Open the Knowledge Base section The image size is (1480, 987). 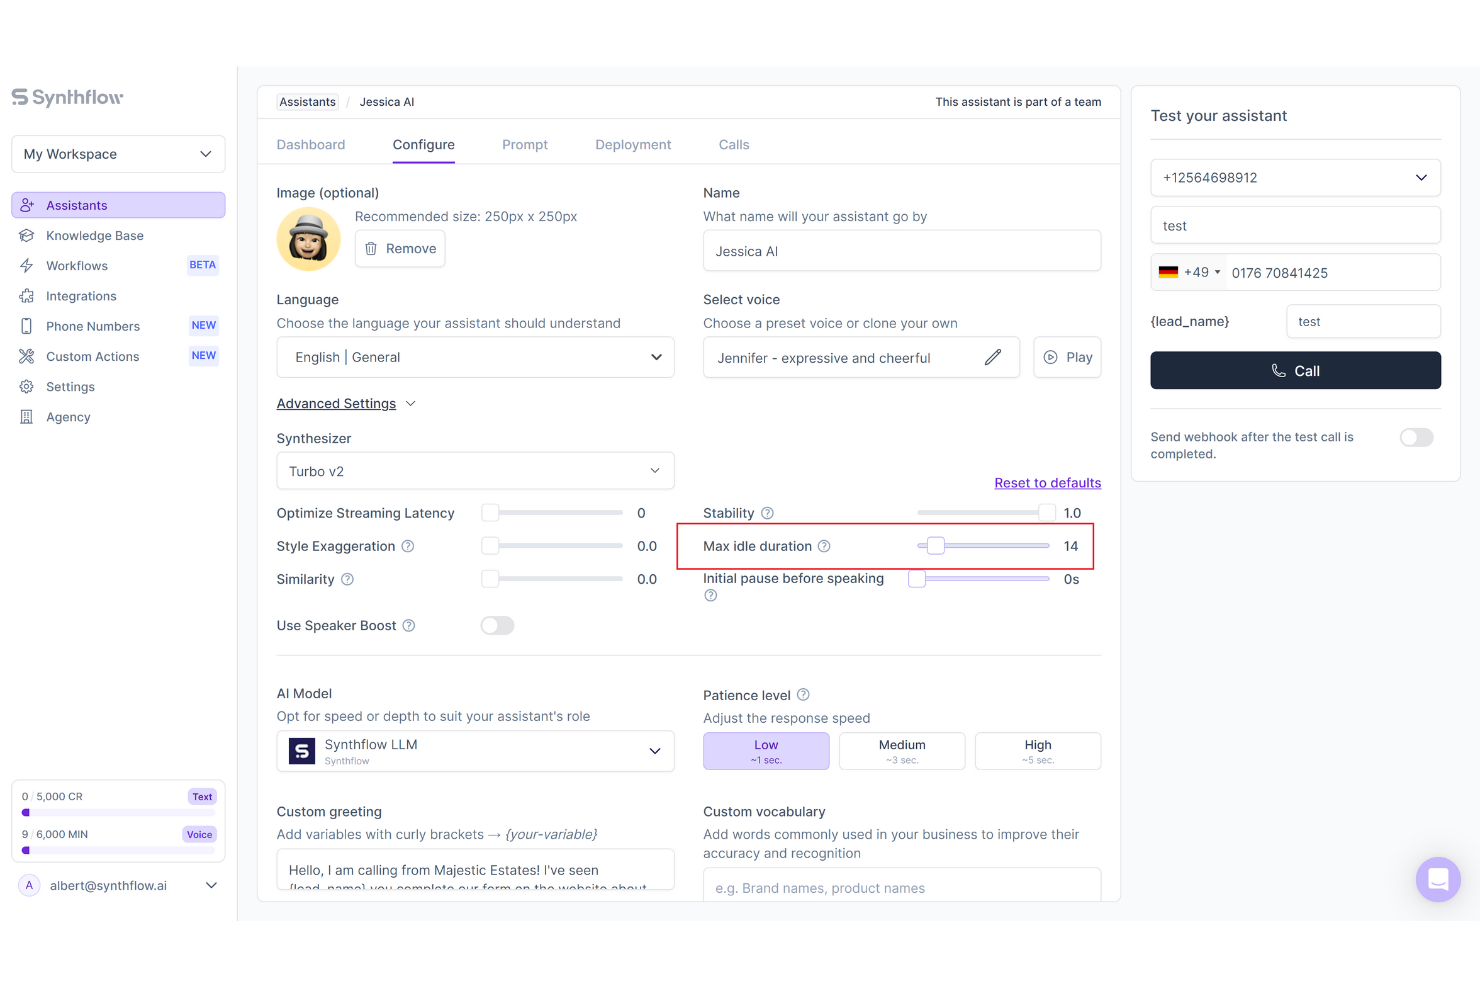pyautogui.click(x=94, y=235)
